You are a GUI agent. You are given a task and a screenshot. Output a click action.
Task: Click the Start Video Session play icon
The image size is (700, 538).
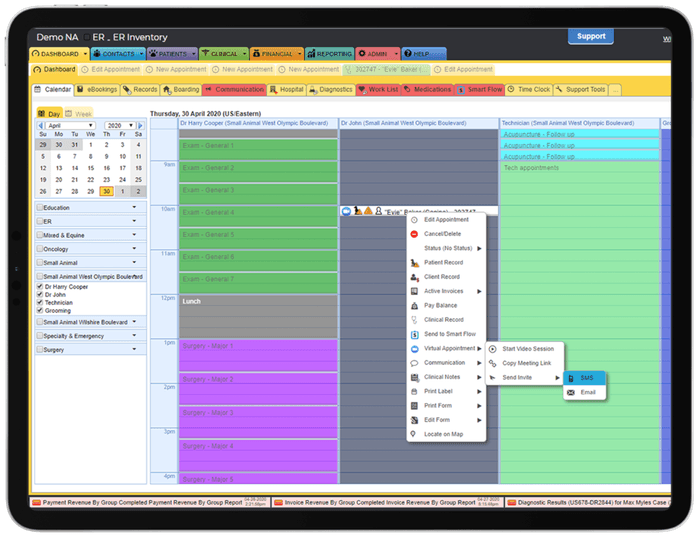(492, 348)
